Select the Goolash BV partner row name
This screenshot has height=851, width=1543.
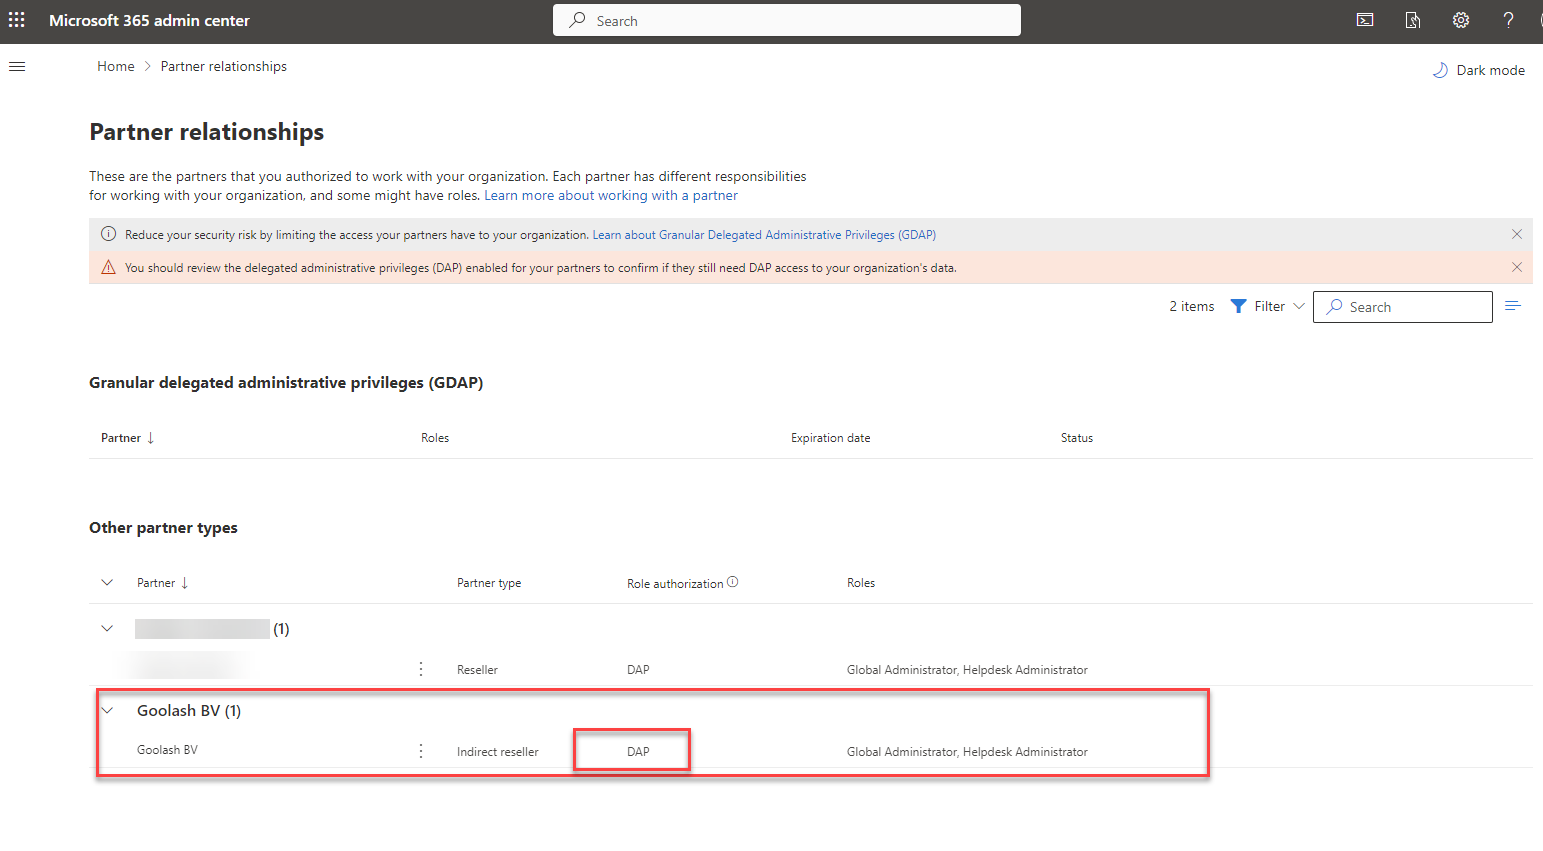(x=167, y=750)
